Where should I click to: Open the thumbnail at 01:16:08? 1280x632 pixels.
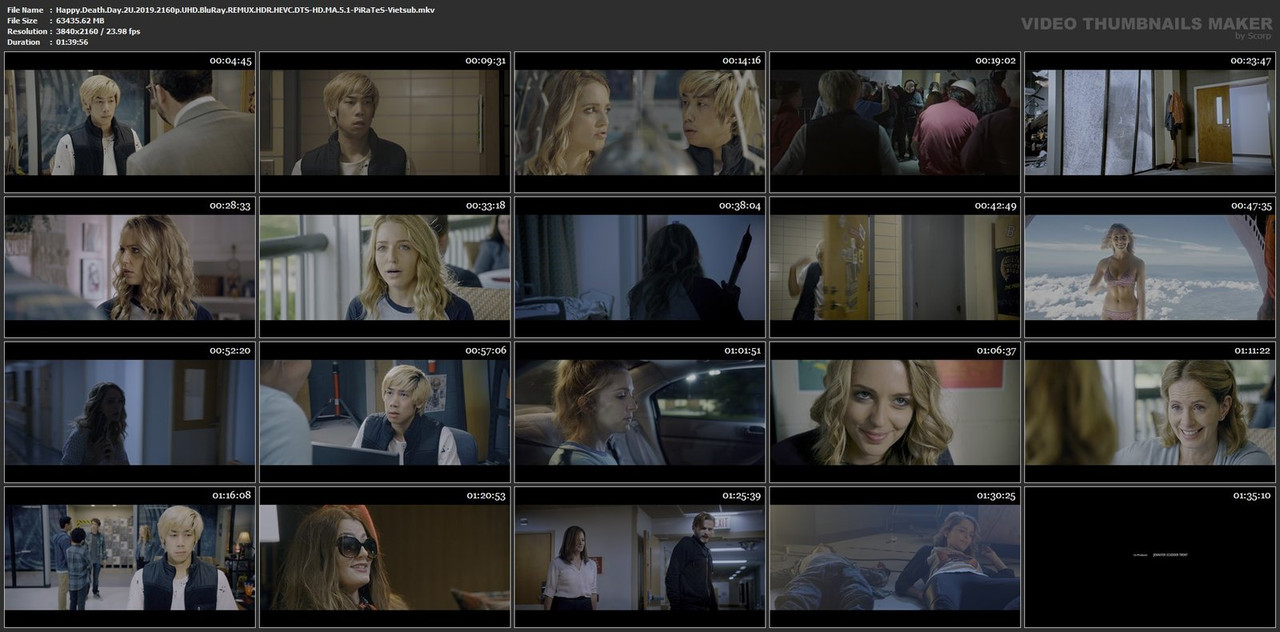(x=130, y=557)
